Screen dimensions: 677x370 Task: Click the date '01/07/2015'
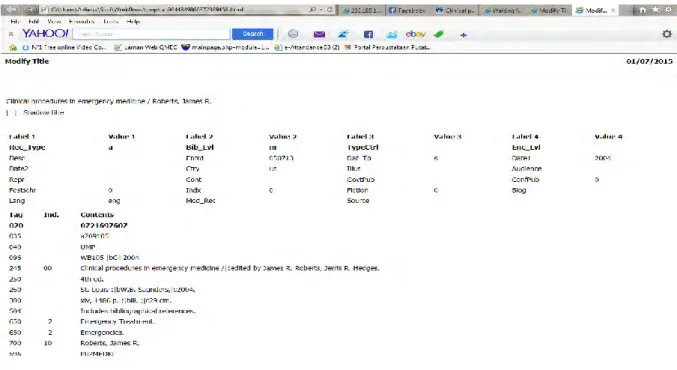point(649,61)
